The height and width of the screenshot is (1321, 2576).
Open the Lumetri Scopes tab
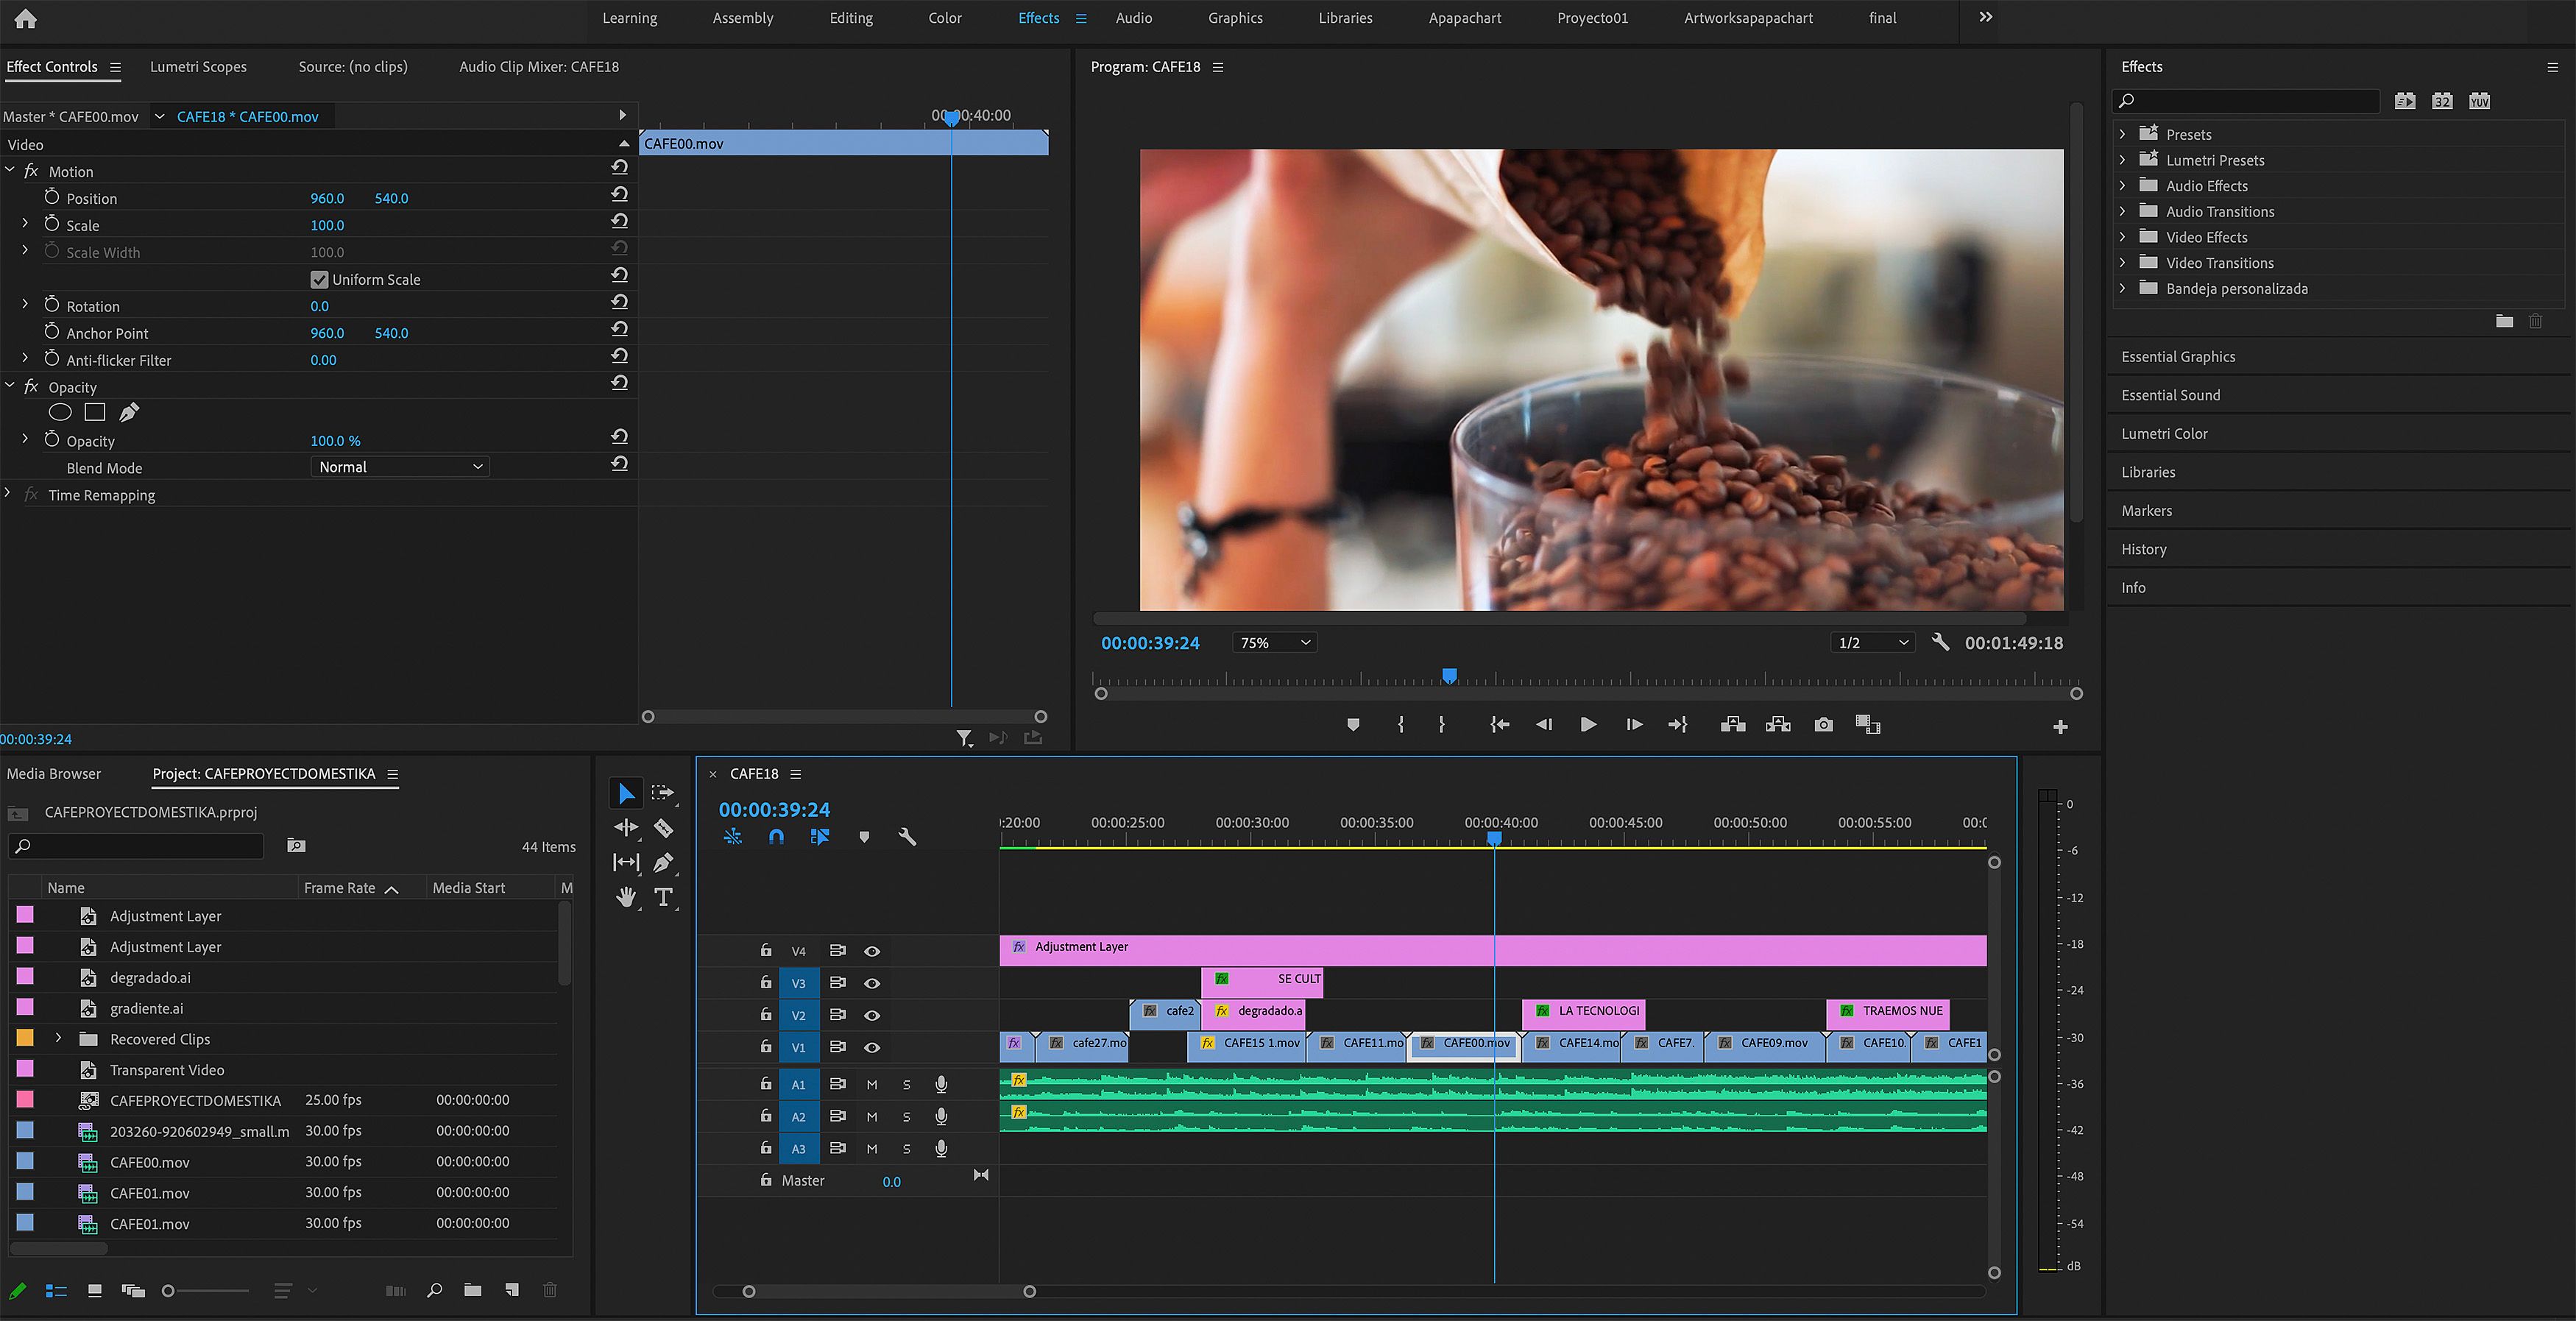click(x=198, y=67)
